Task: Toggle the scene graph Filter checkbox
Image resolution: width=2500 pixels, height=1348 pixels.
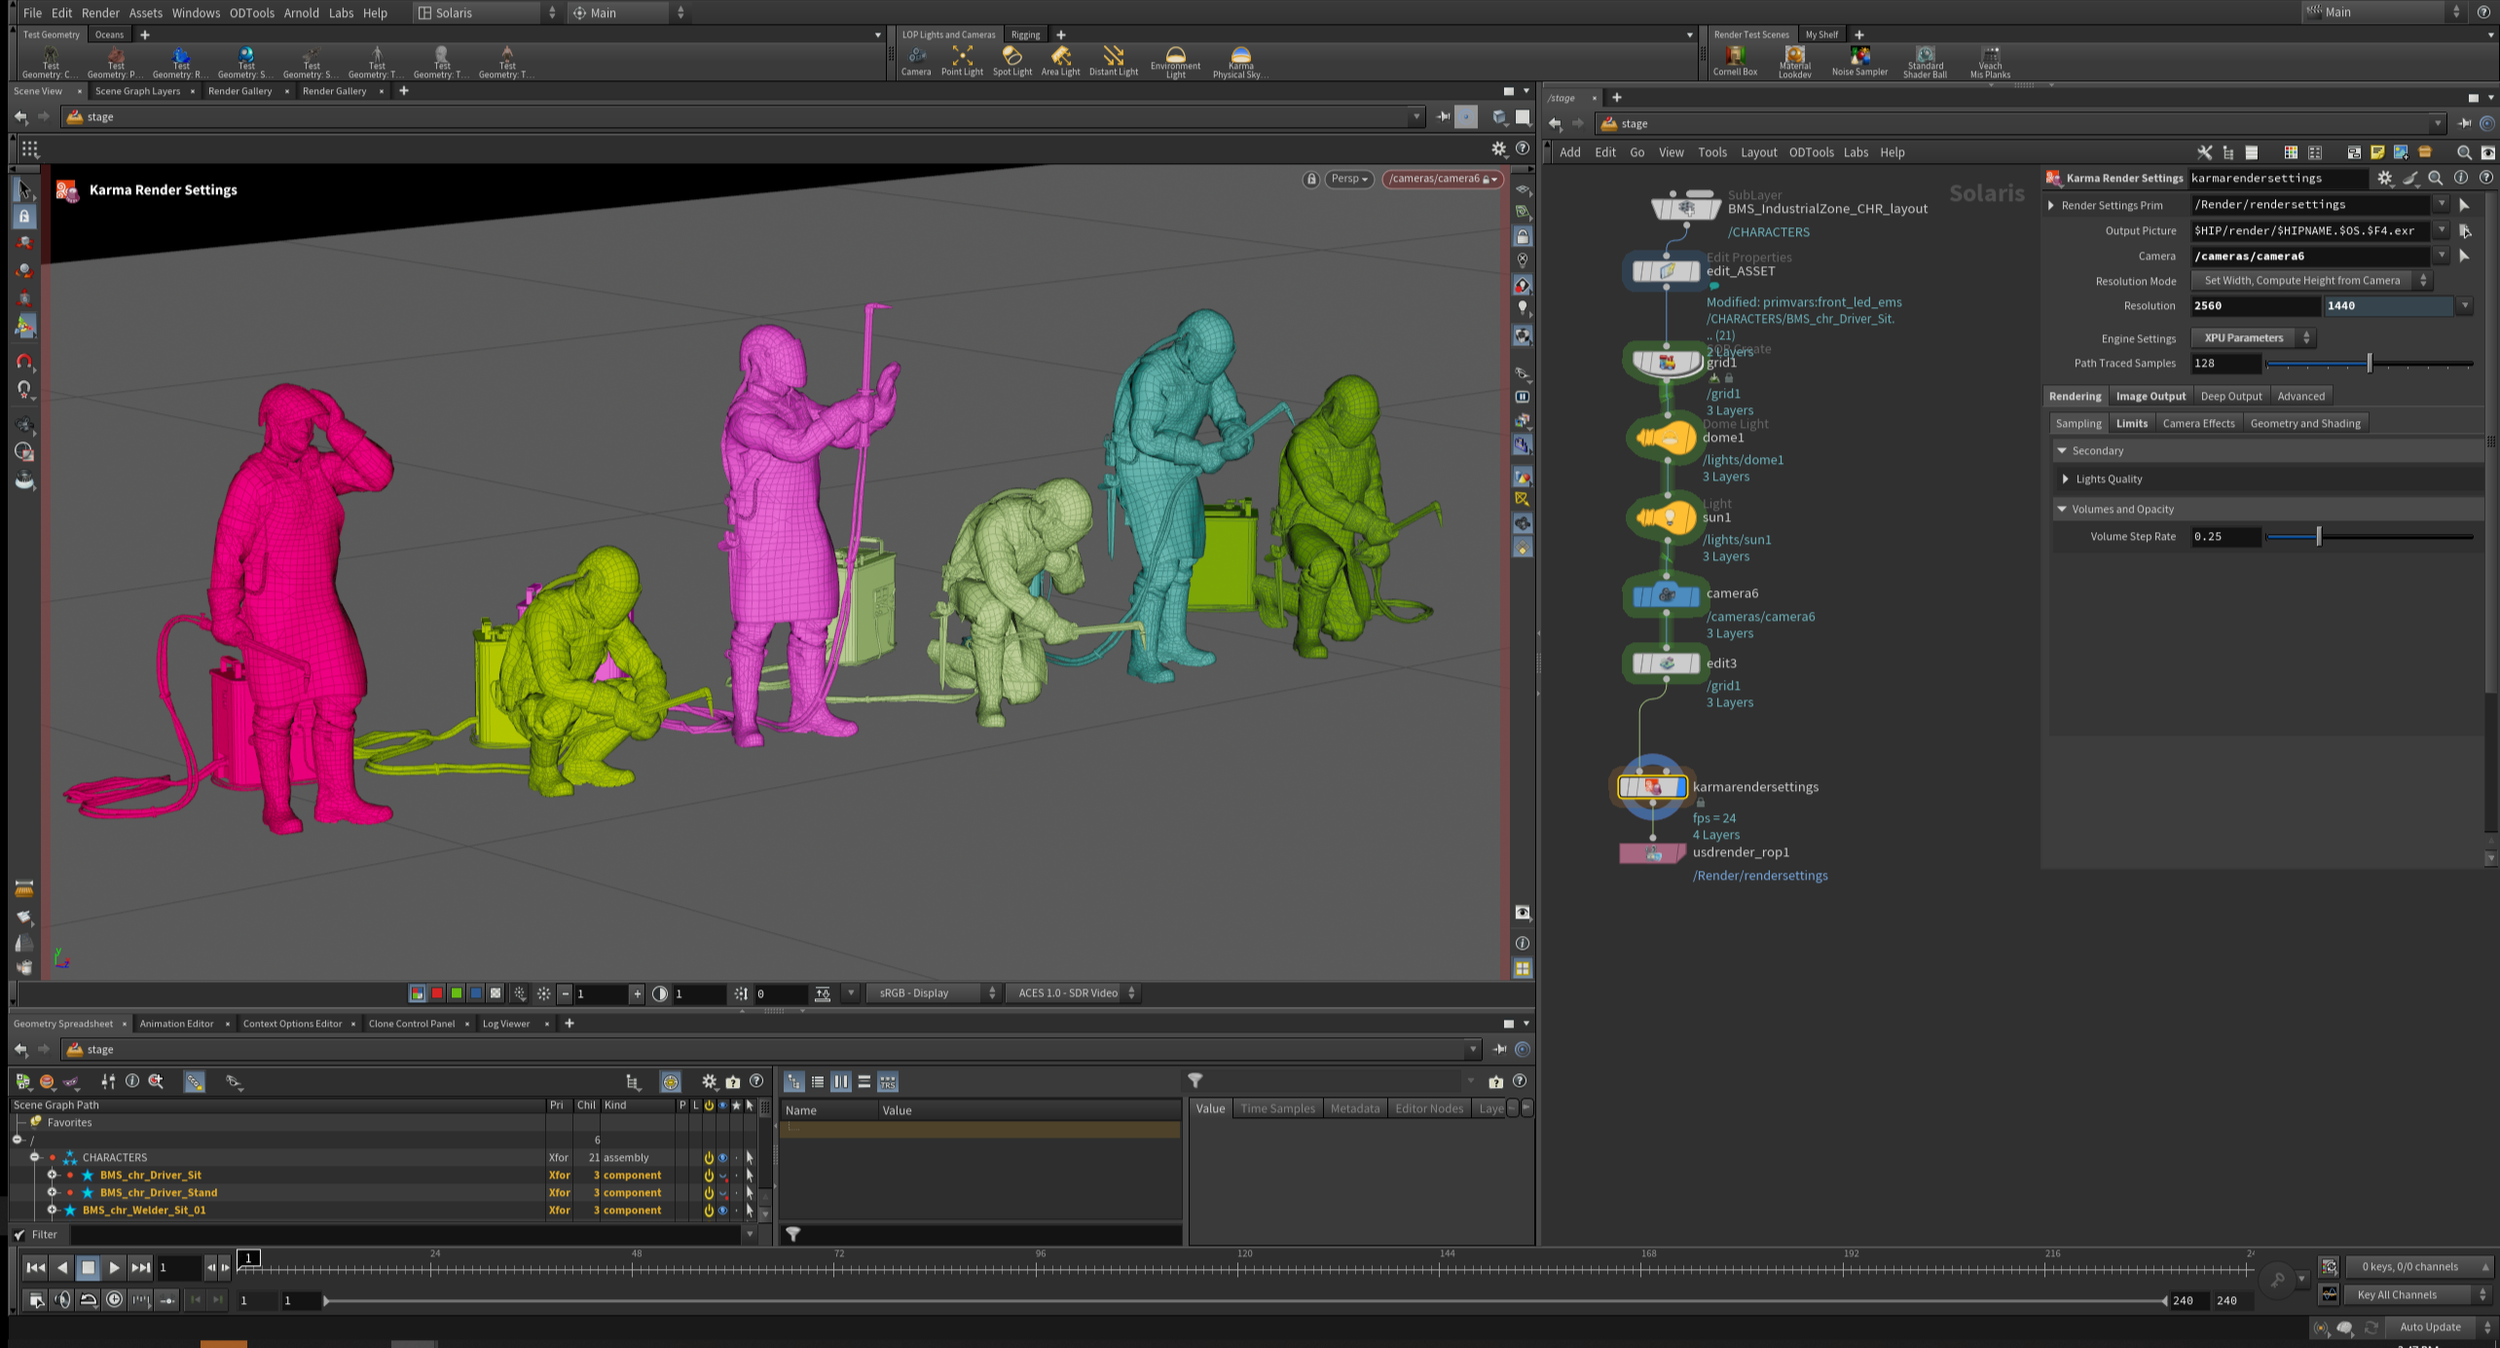Action: coord(19,1235)
